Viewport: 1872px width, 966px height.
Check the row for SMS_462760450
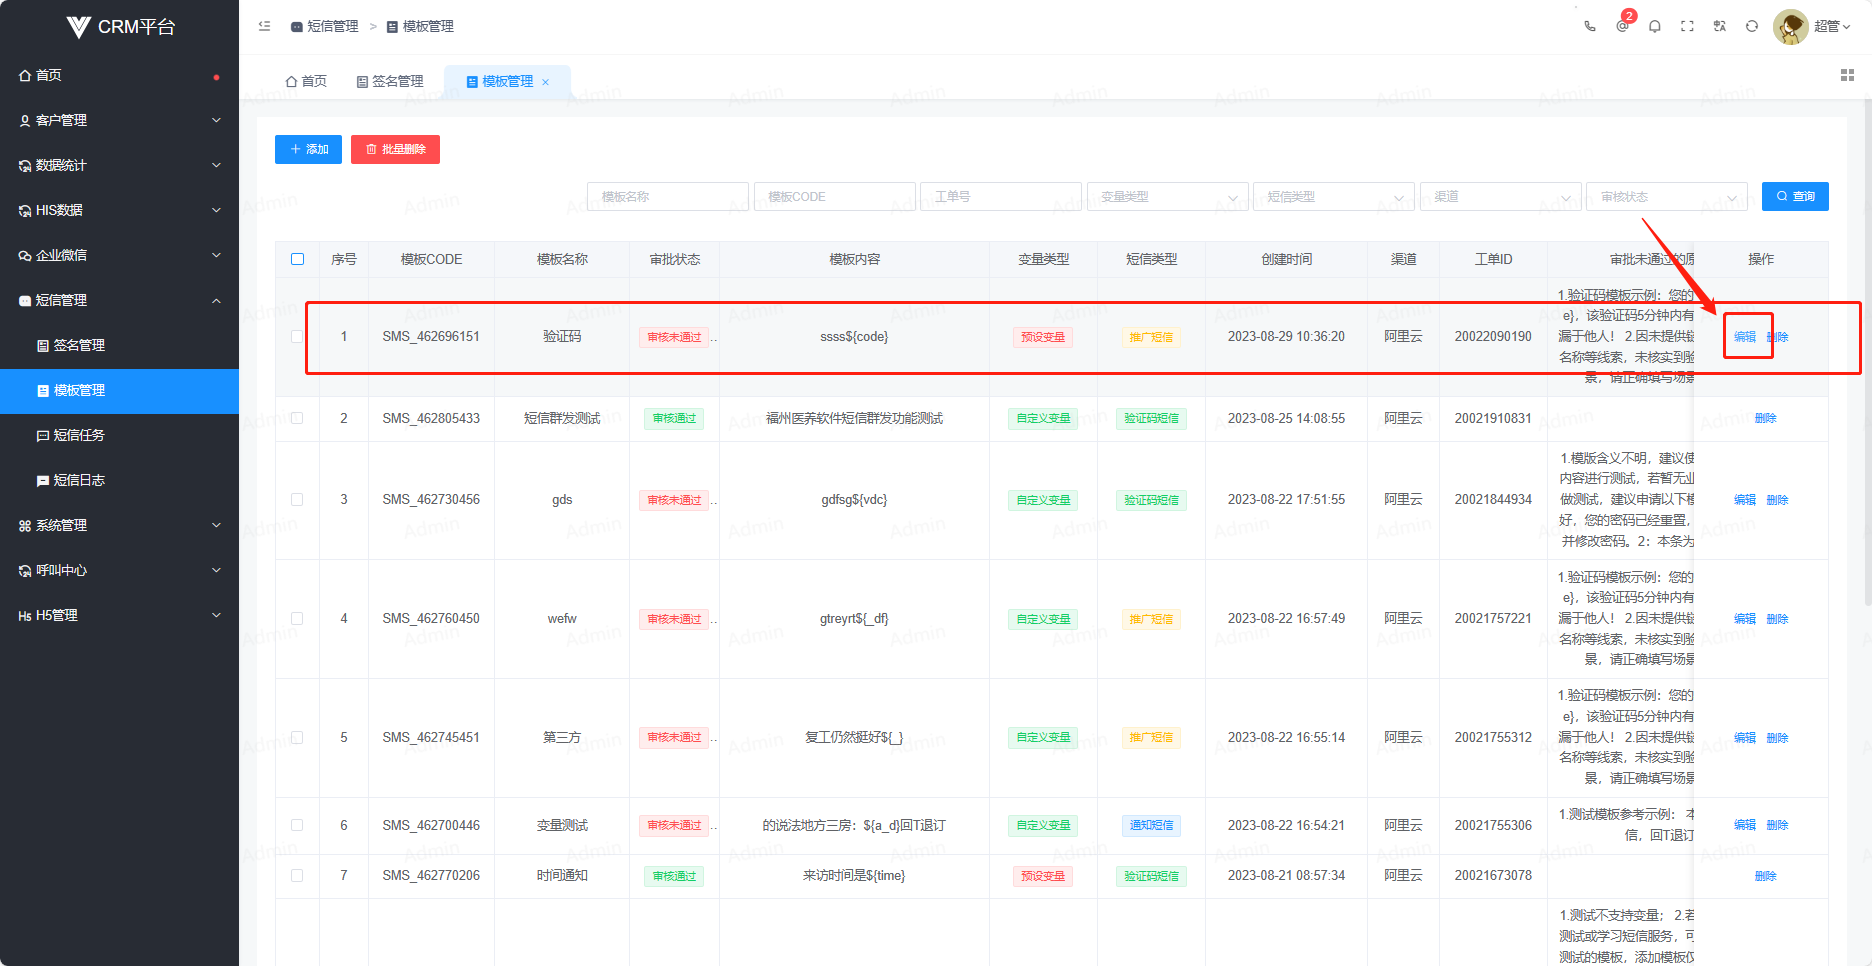[x=297, y=618]
